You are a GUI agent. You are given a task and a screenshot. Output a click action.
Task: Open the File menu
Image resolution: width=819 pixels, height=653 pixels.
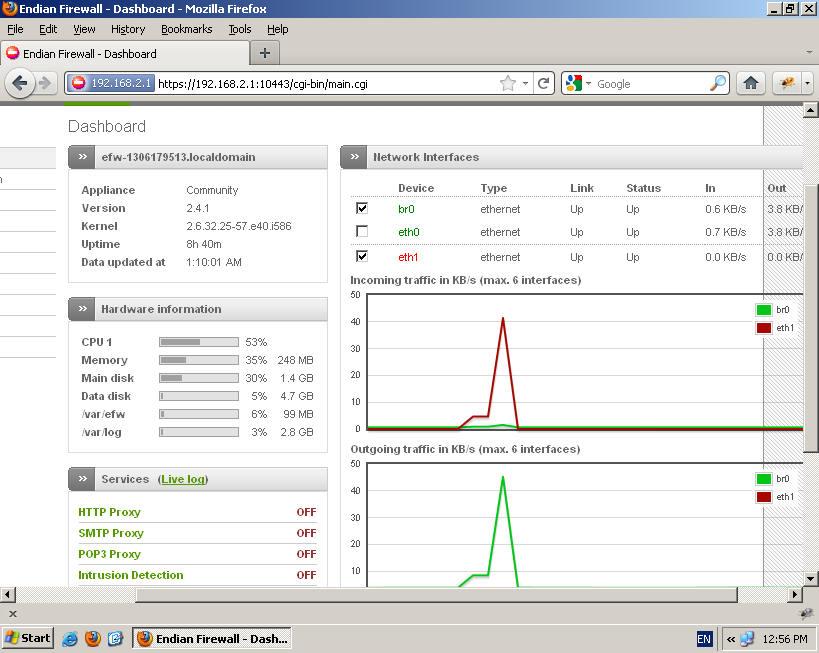click(15, 29)
